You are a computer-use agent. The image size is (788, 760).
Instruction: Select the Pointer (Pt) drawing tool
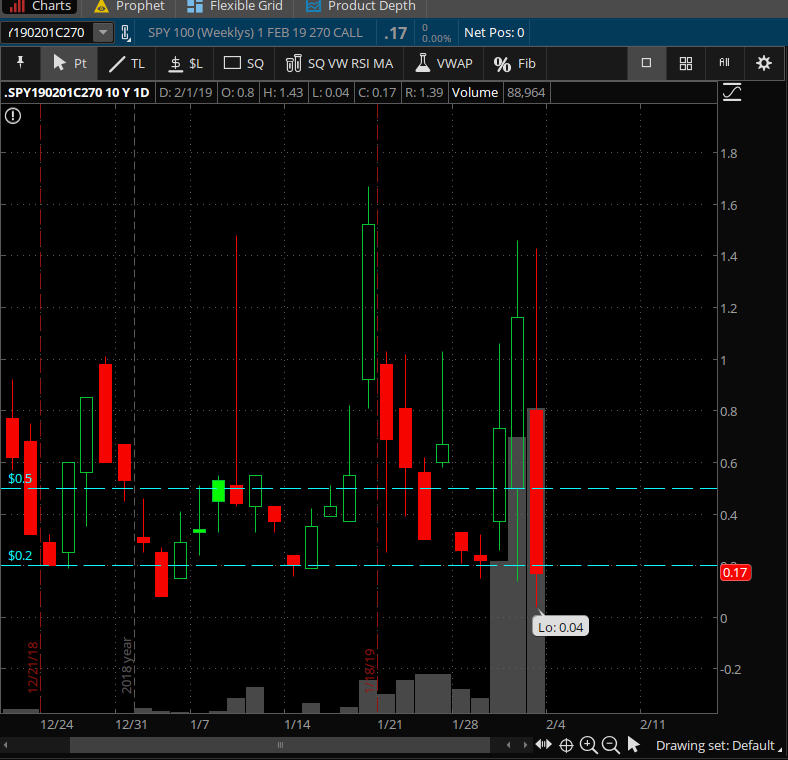(x=69, y=63)
